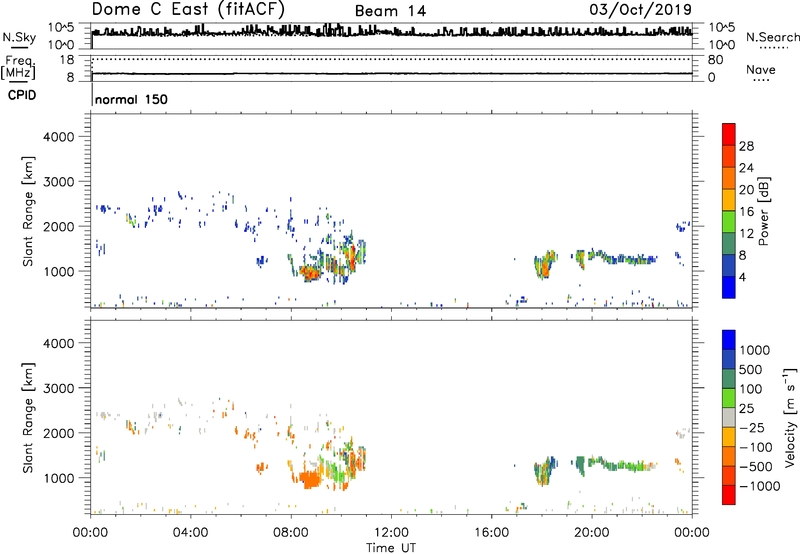Click the "N.Search" legend label
The width and height of the screenshot is (800, 554).
click(x=772, y=37)
